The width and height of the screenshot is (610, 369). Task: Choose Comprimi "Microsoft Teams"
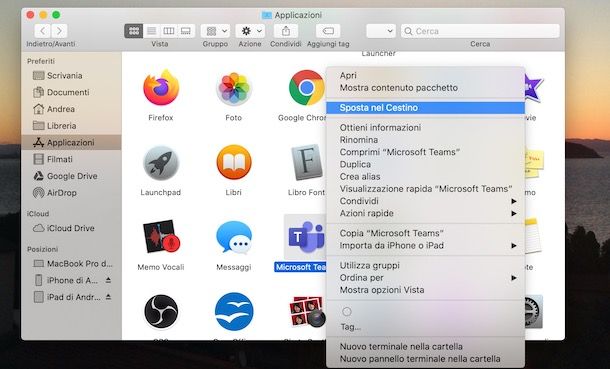point(426,152)
